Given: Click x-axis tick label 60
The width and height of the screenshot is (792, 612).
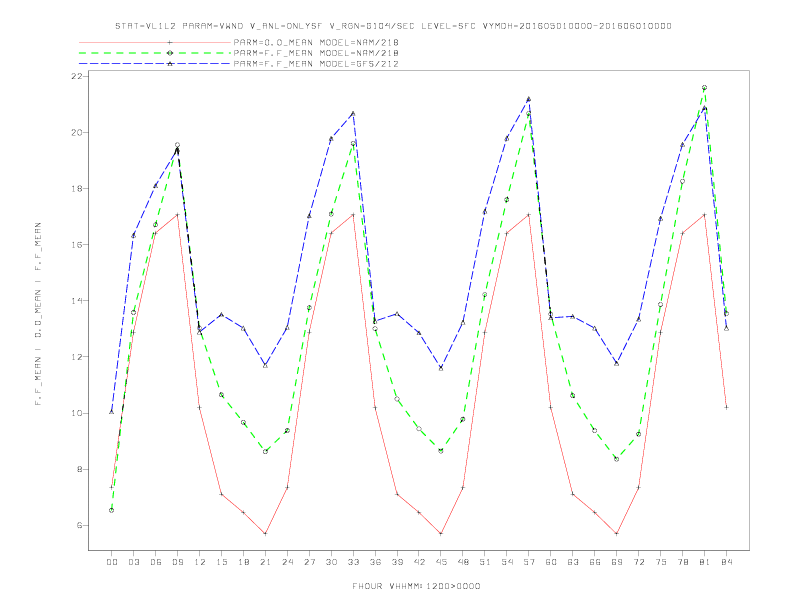Looking at the screenshot, I should 551,562.
